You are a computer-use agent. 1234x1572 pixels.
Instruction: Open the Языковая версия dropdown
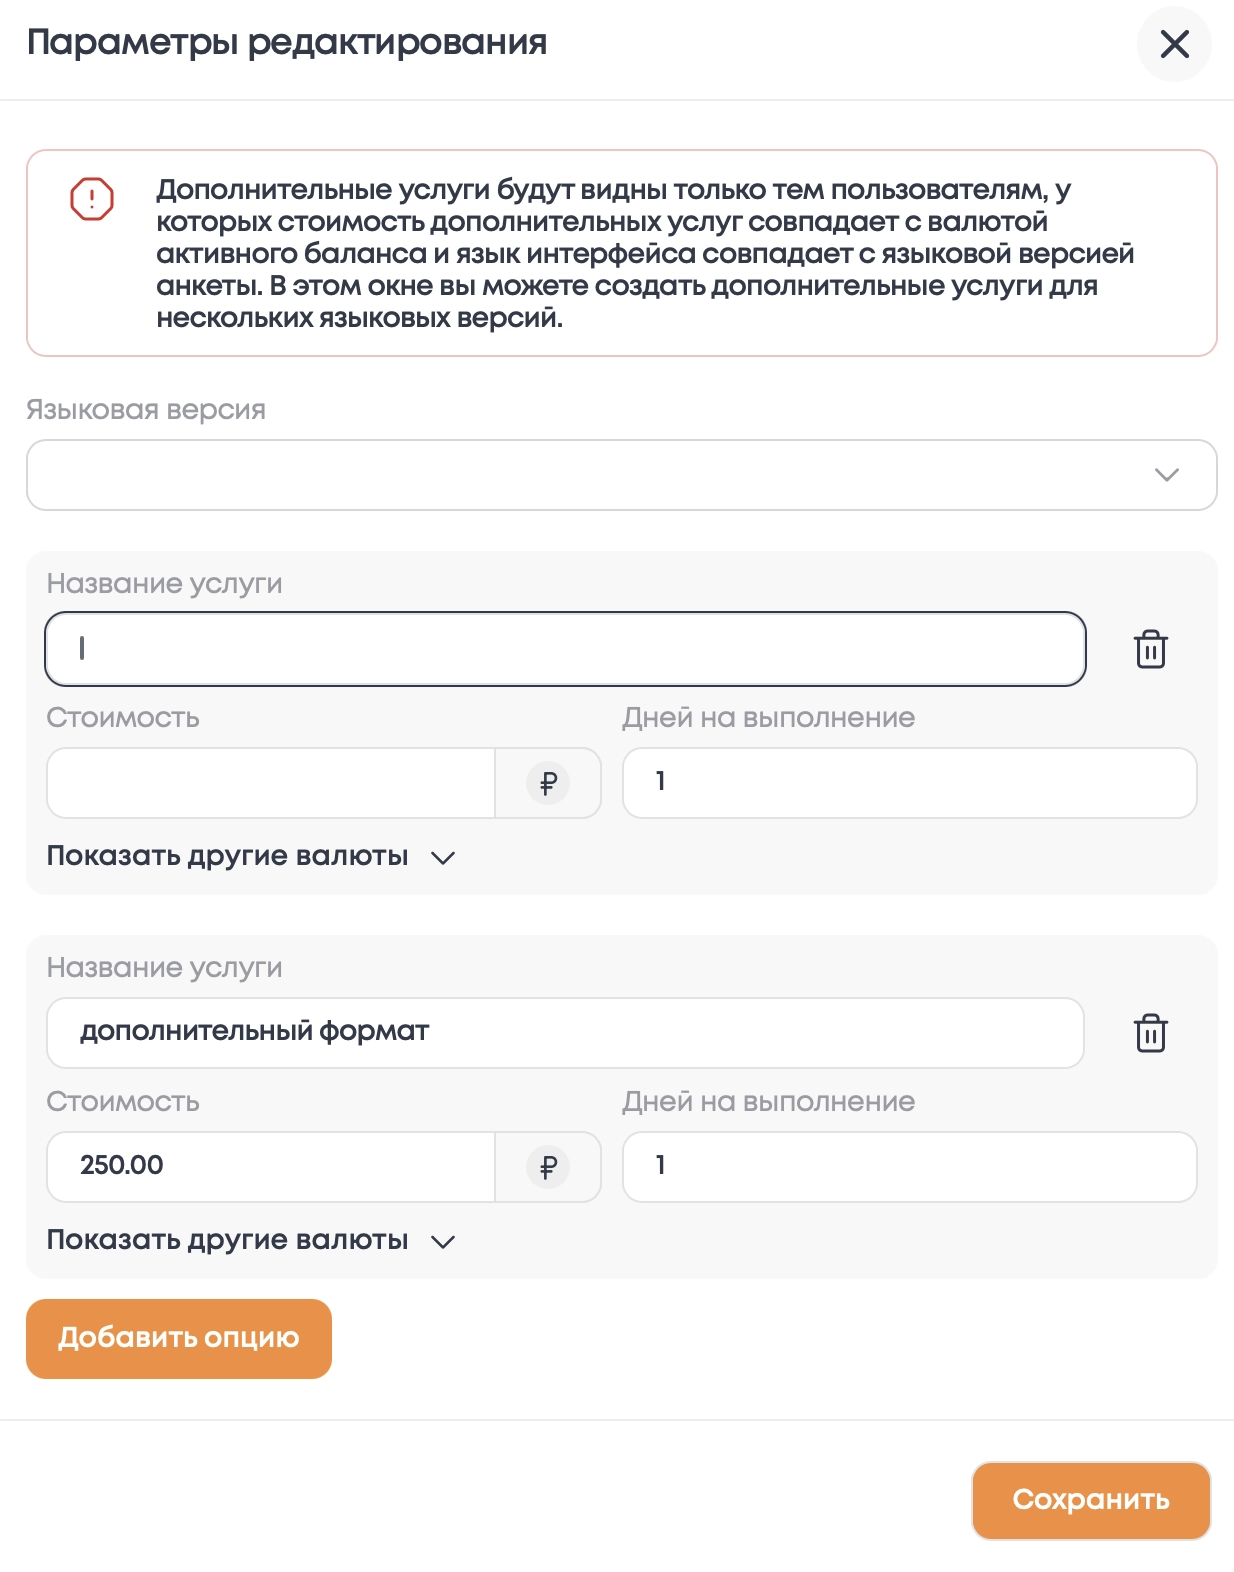(x=621, y=475)
